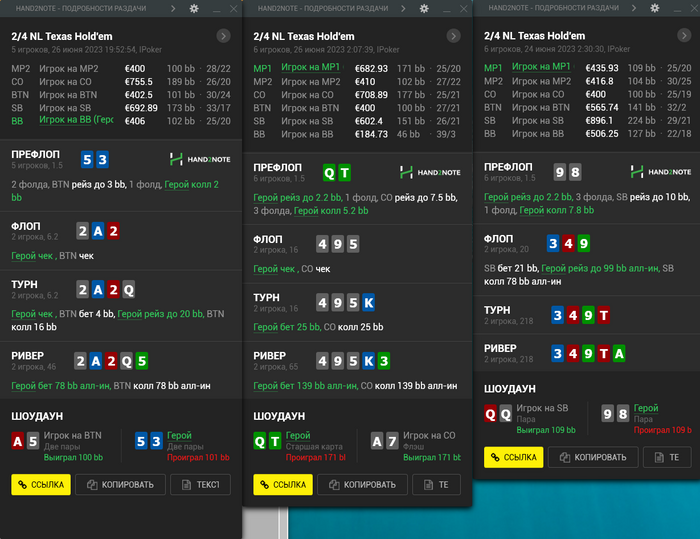This screenshot has width=700, height=539.
Task: Open settings gear in the 5 3 hand window
Action: (x=194, y=8)
